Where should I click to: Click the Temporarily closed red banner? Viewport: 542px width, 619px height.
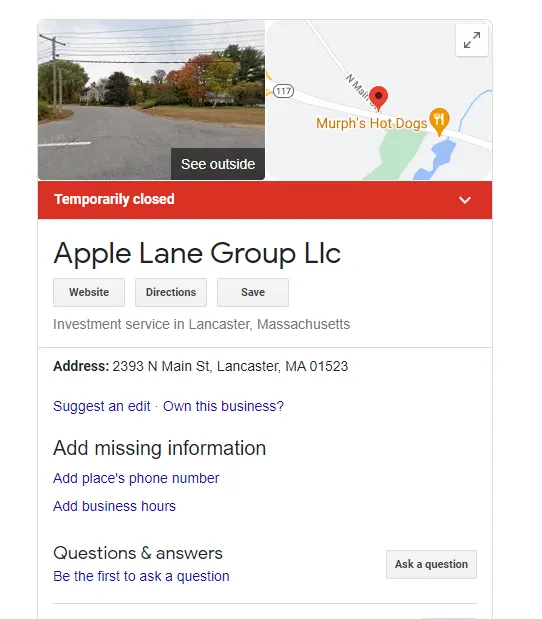(x=265, y=200)
